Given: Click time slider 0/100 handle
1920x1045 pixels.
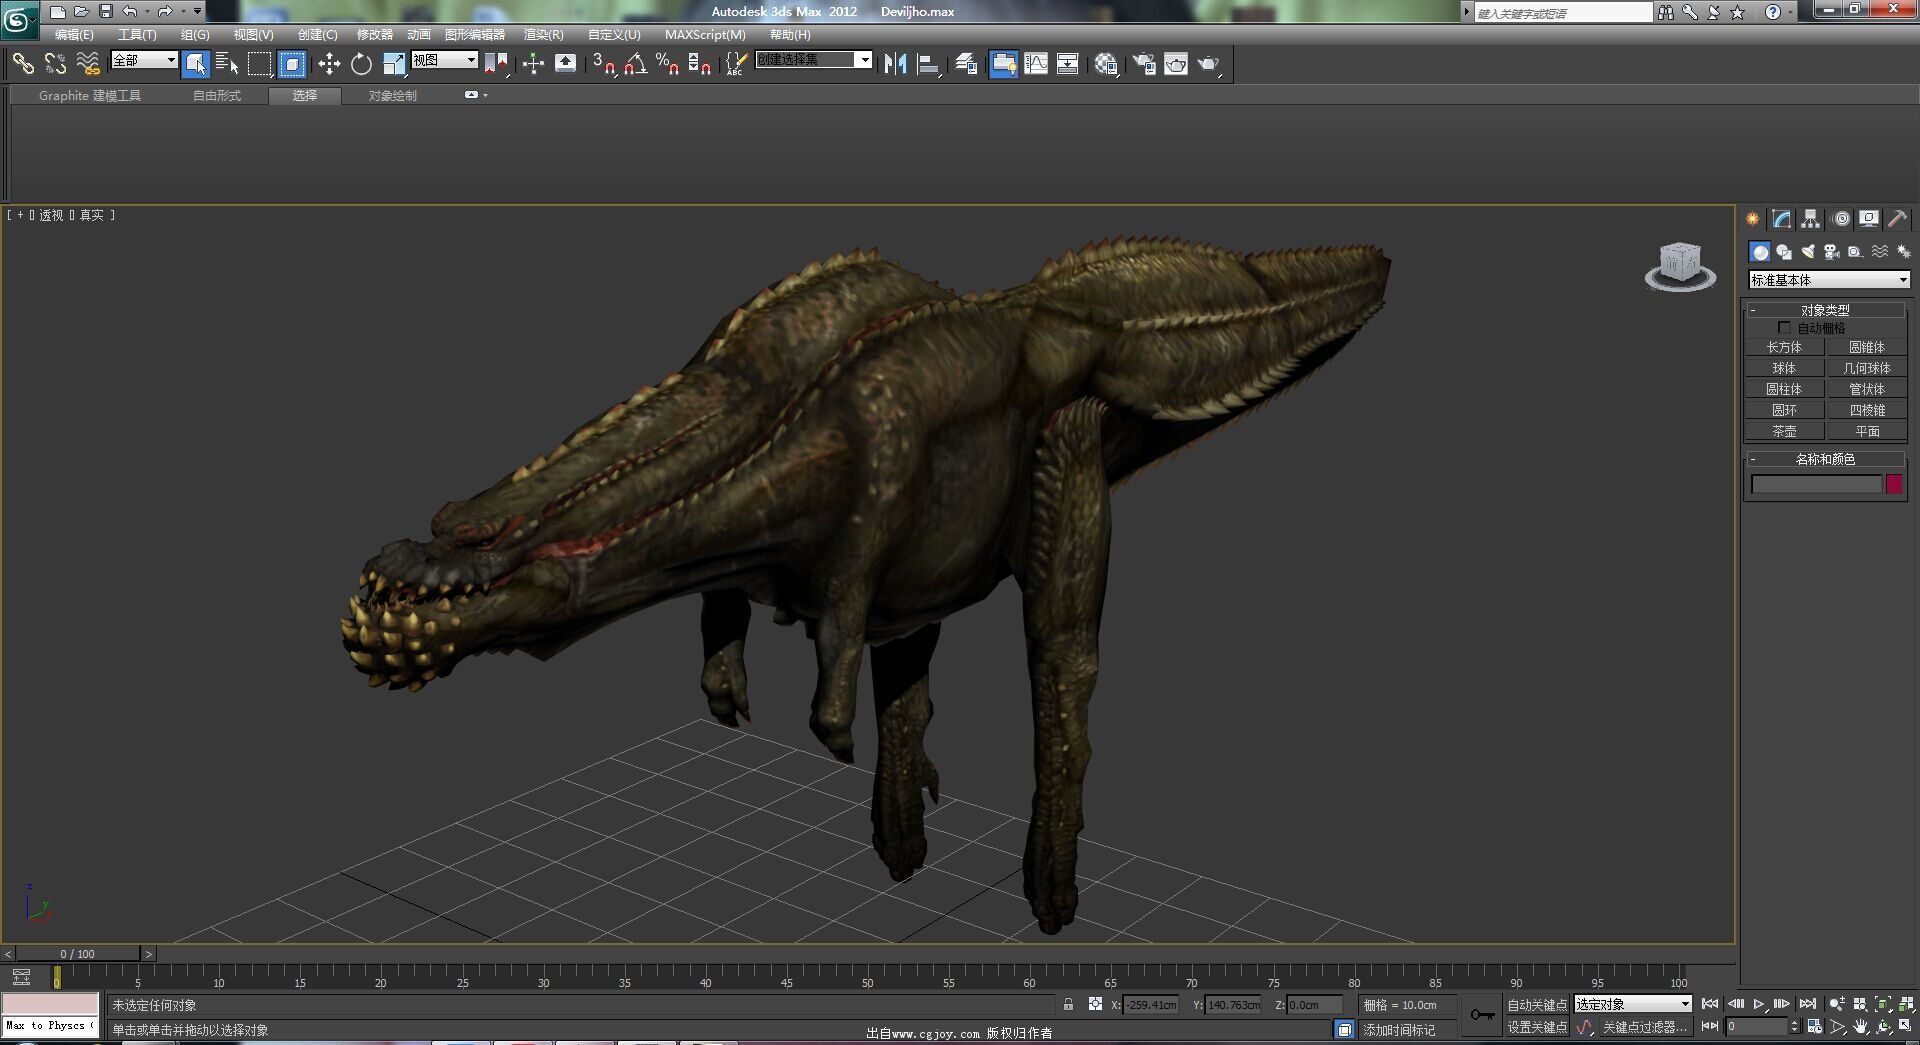Looking at the screenshot, I should [x=77, y=954].
